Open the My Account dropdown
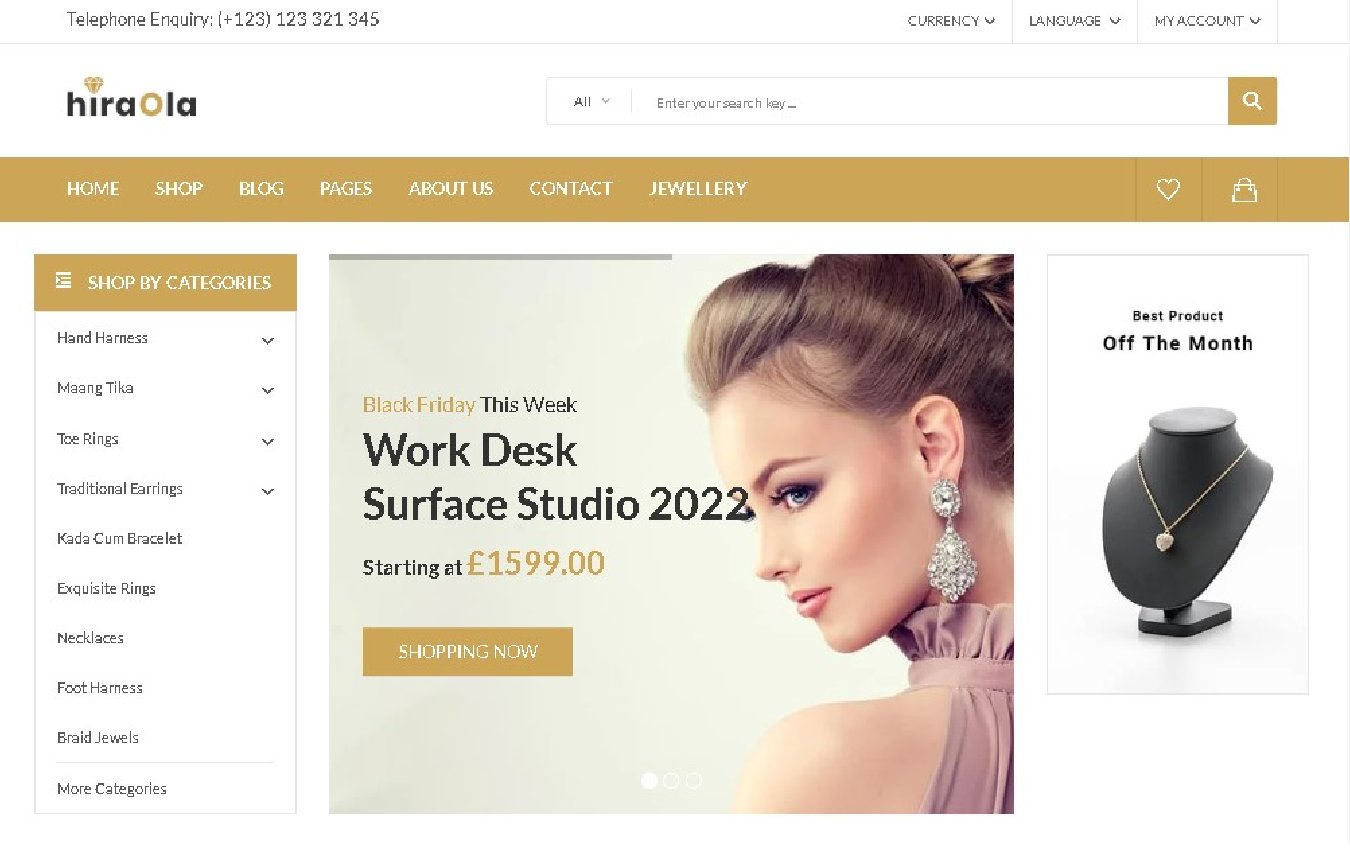Viewport: 1350px width, 850px height. click(1207, 21)
